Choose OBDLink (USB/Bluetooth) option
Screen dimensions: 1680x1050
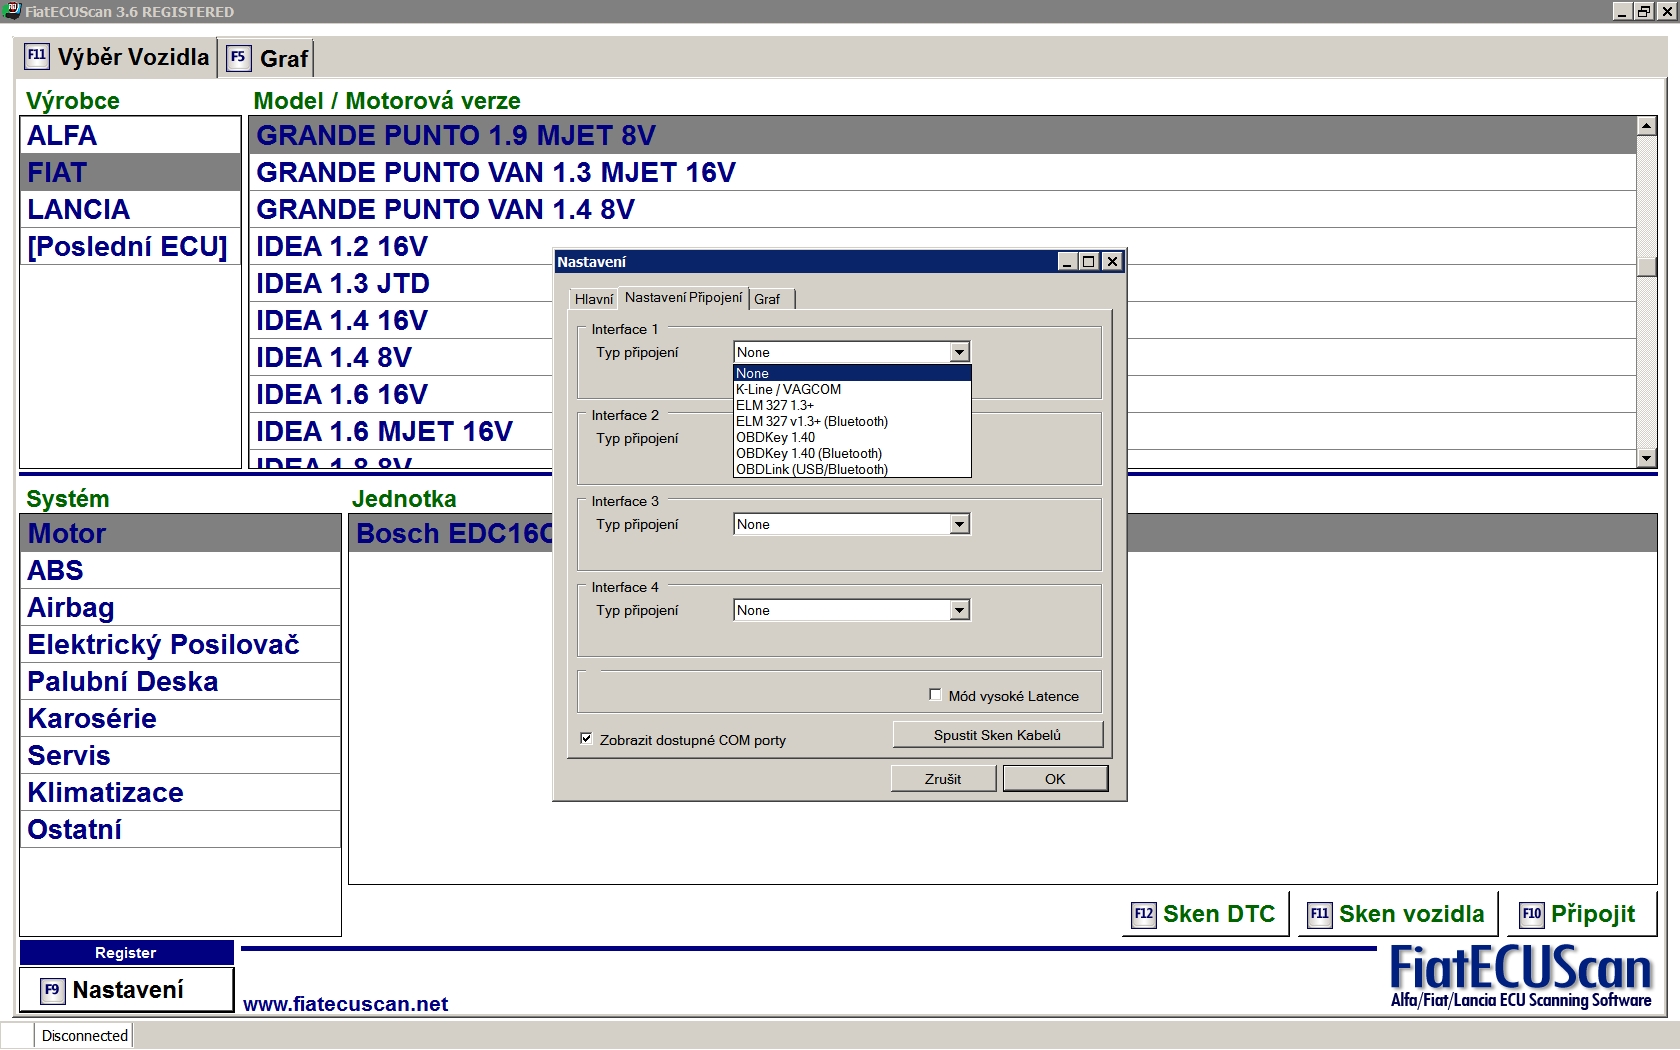[852, 469]
